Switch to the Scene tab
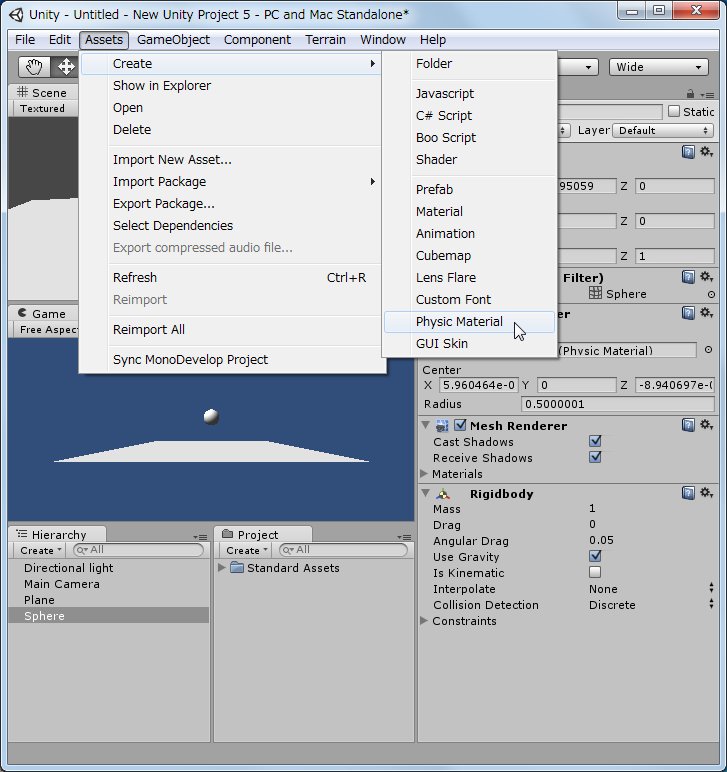Image resolution: width=727 pixels, height=772 pixels. (x=42, y=93)
